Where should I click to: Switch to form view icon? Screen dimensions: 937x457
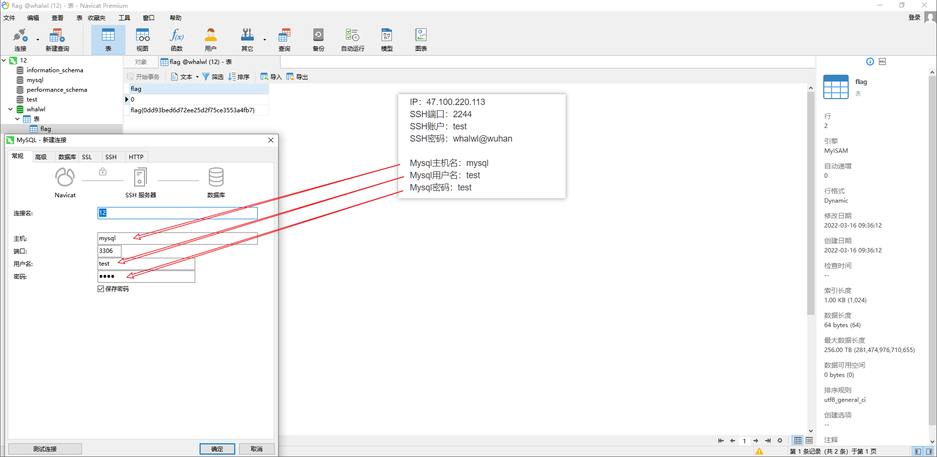(x=809, y=440)
